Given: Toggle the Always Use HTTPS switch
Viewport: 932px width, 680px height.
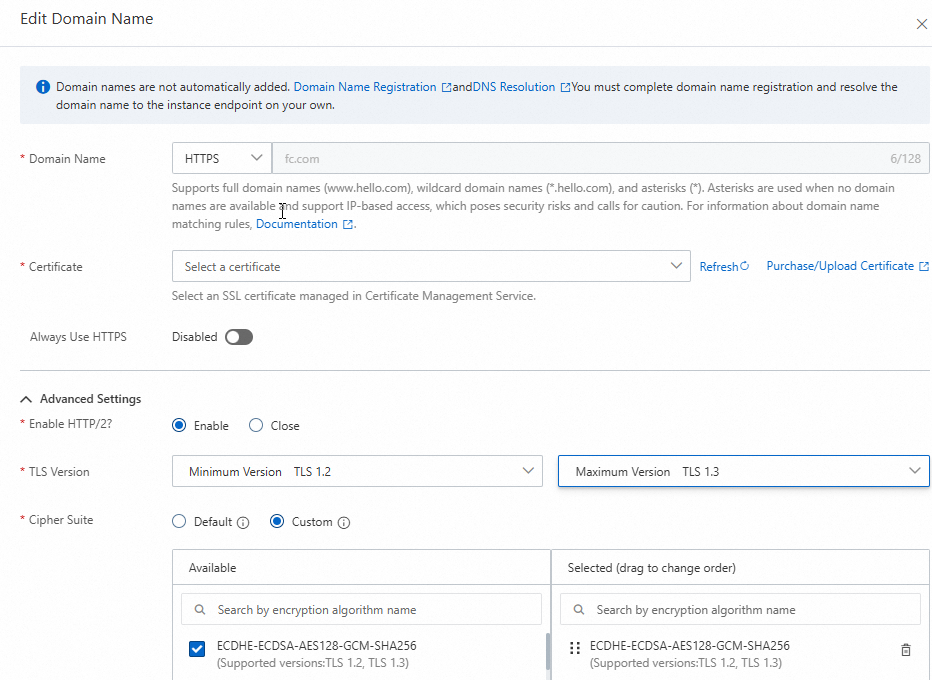Looking at the screenshot, I should coord(239,337).
